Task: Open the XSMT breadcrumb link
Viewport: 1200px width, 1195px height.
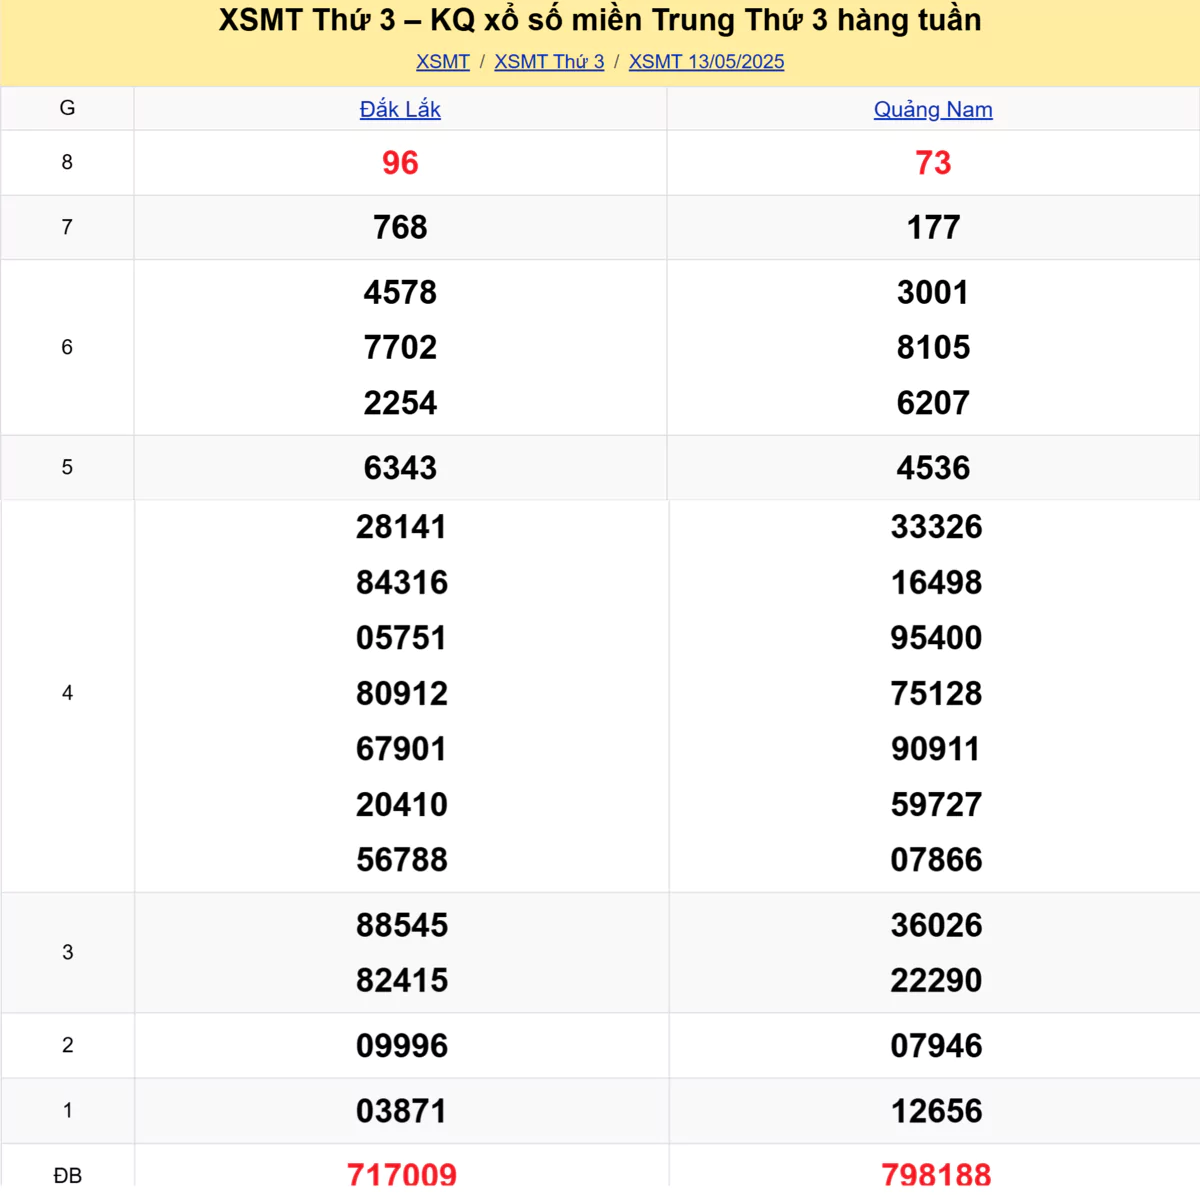Action: (443, 62)
